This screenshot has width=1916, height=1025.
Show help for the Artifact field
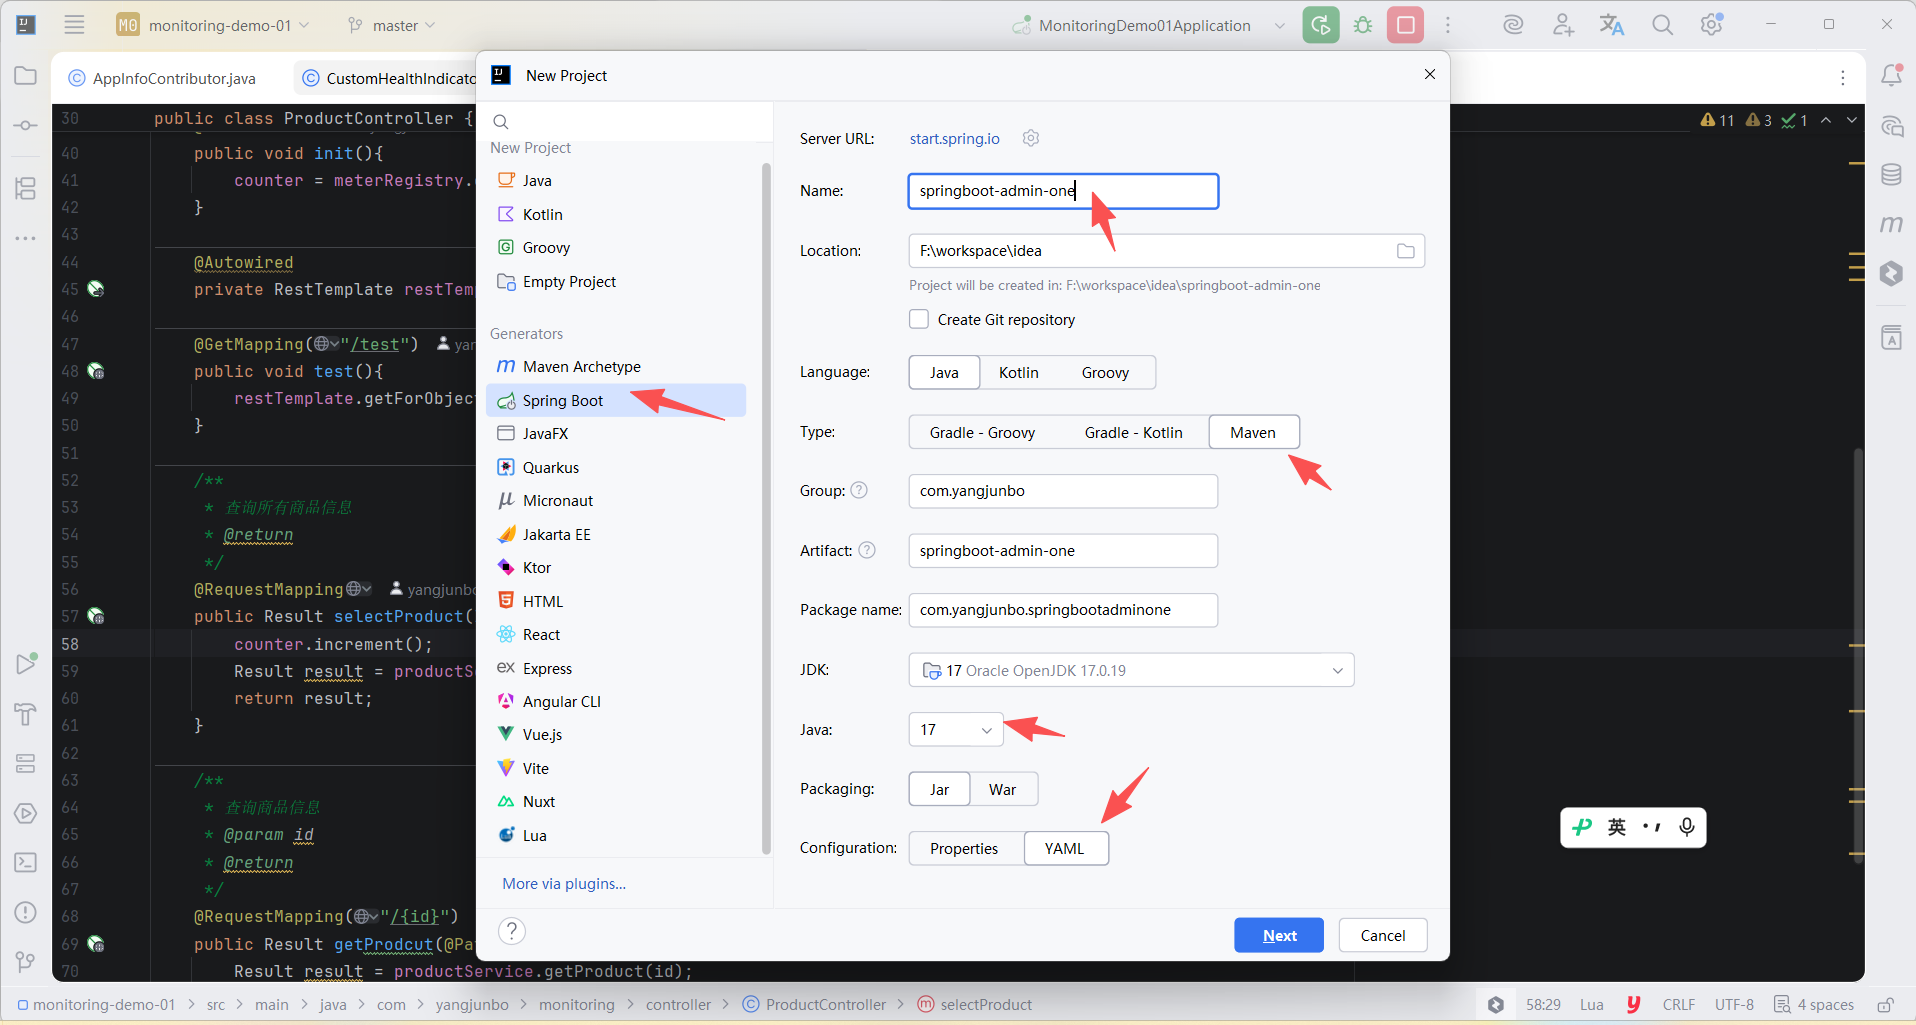click(x=867, y=550)
